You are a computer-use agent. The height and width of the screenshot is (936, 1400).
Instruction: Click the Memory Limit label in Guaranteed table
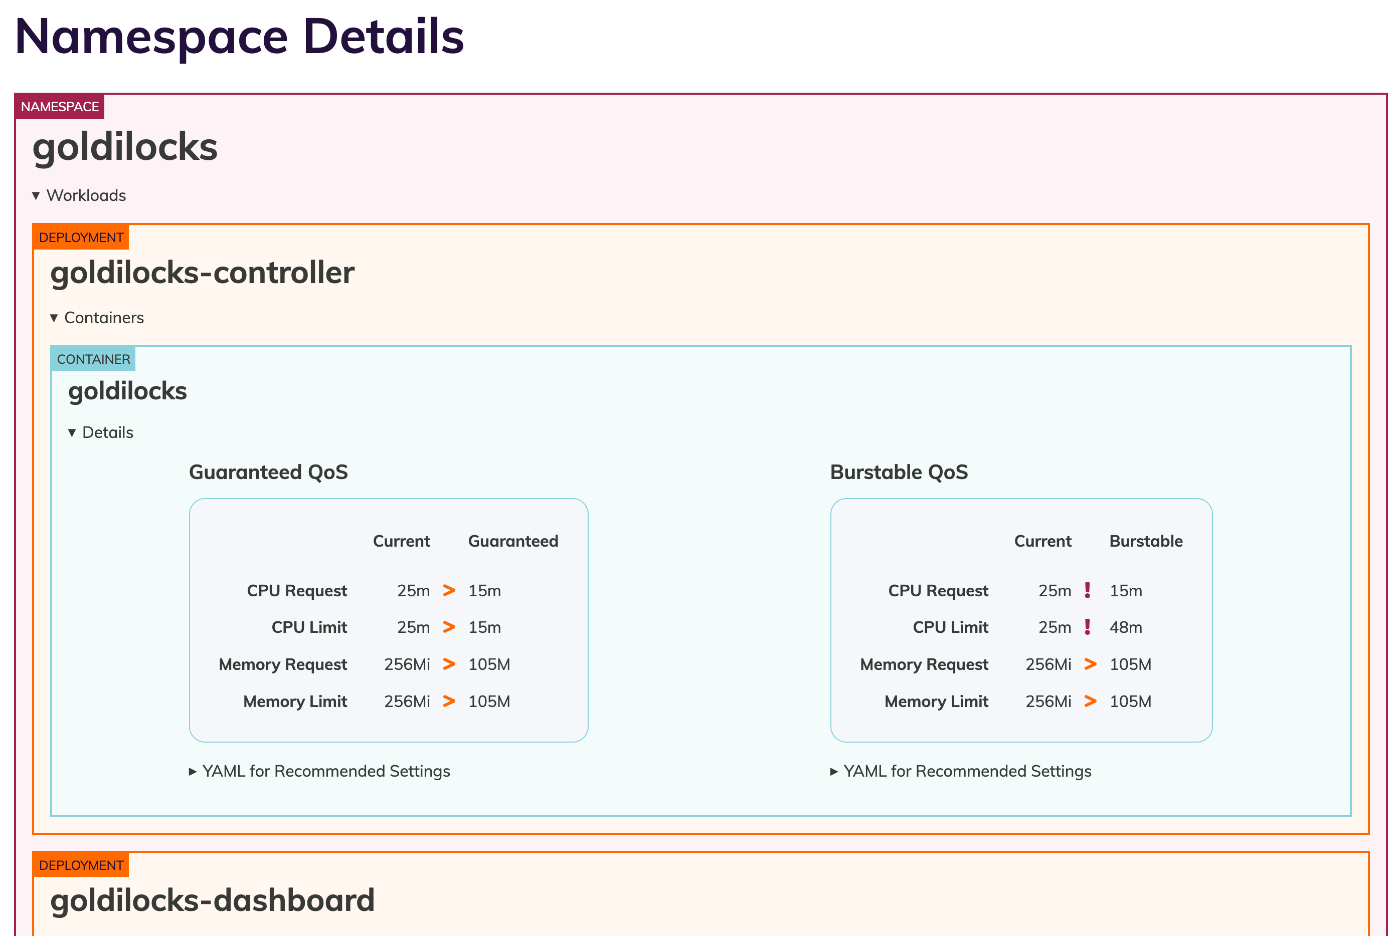(295, 701)
